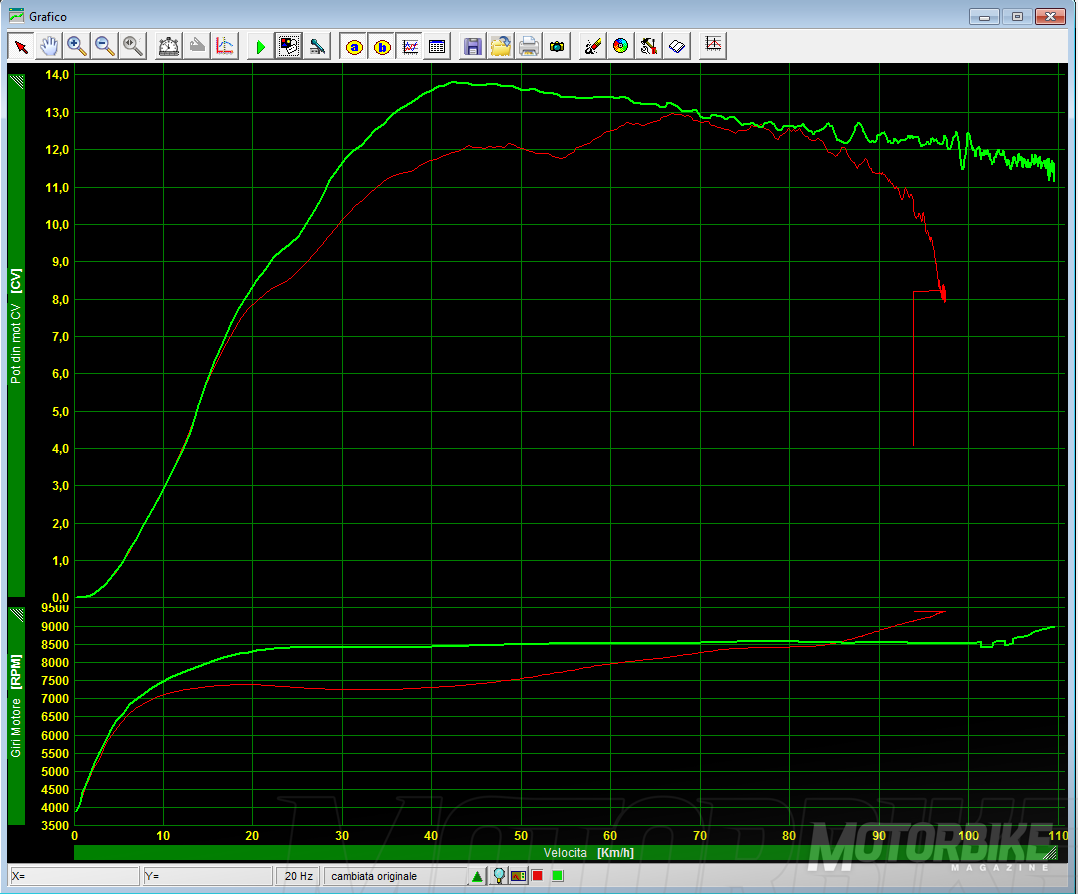
Task: Toggle curve 'a' display button
Action: pyautogui.click(x=354, y=46)
